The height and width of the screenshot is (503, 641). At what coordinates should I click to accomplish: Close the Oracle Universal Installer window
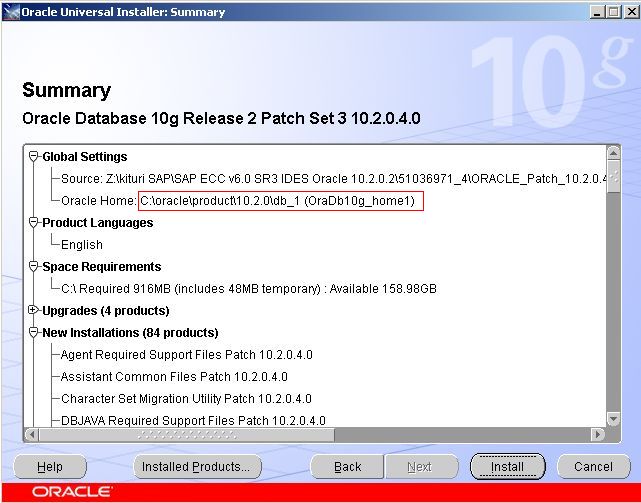[631, 12]
